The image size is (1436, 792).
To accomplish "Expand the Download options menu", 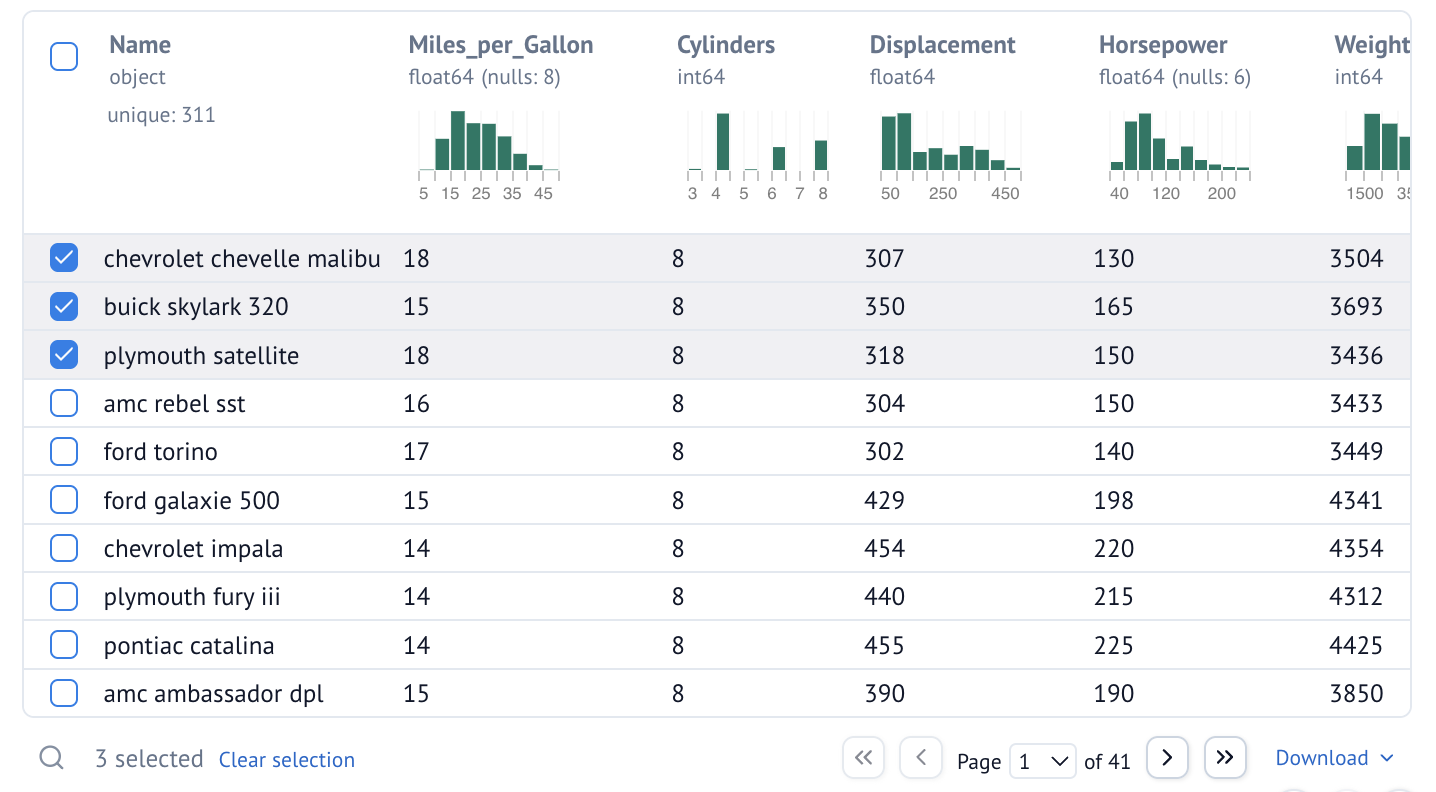I will coord(1334,758).
